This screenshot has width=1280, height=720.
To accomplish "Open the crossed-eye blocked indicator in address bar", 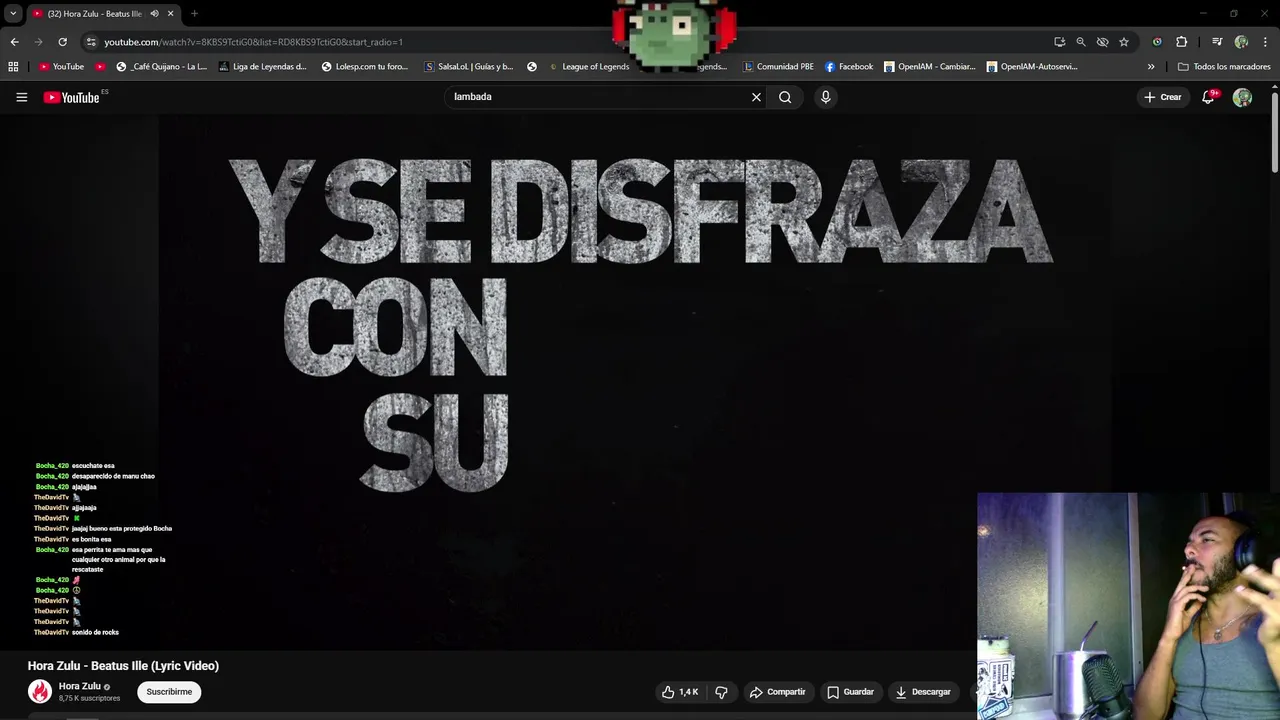I will (1102, 42).
